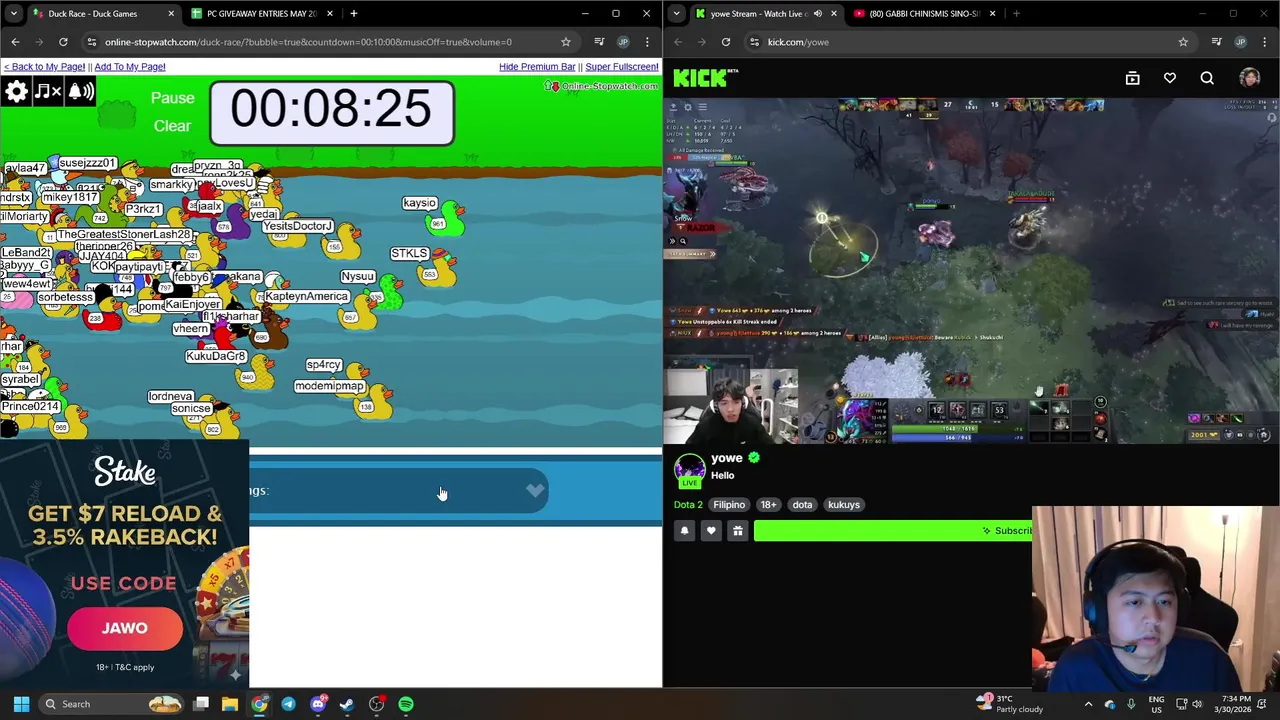Open tab search dropdown in right browser
Viewport: 1280px width, 720px height.
[x=677, y=14]
